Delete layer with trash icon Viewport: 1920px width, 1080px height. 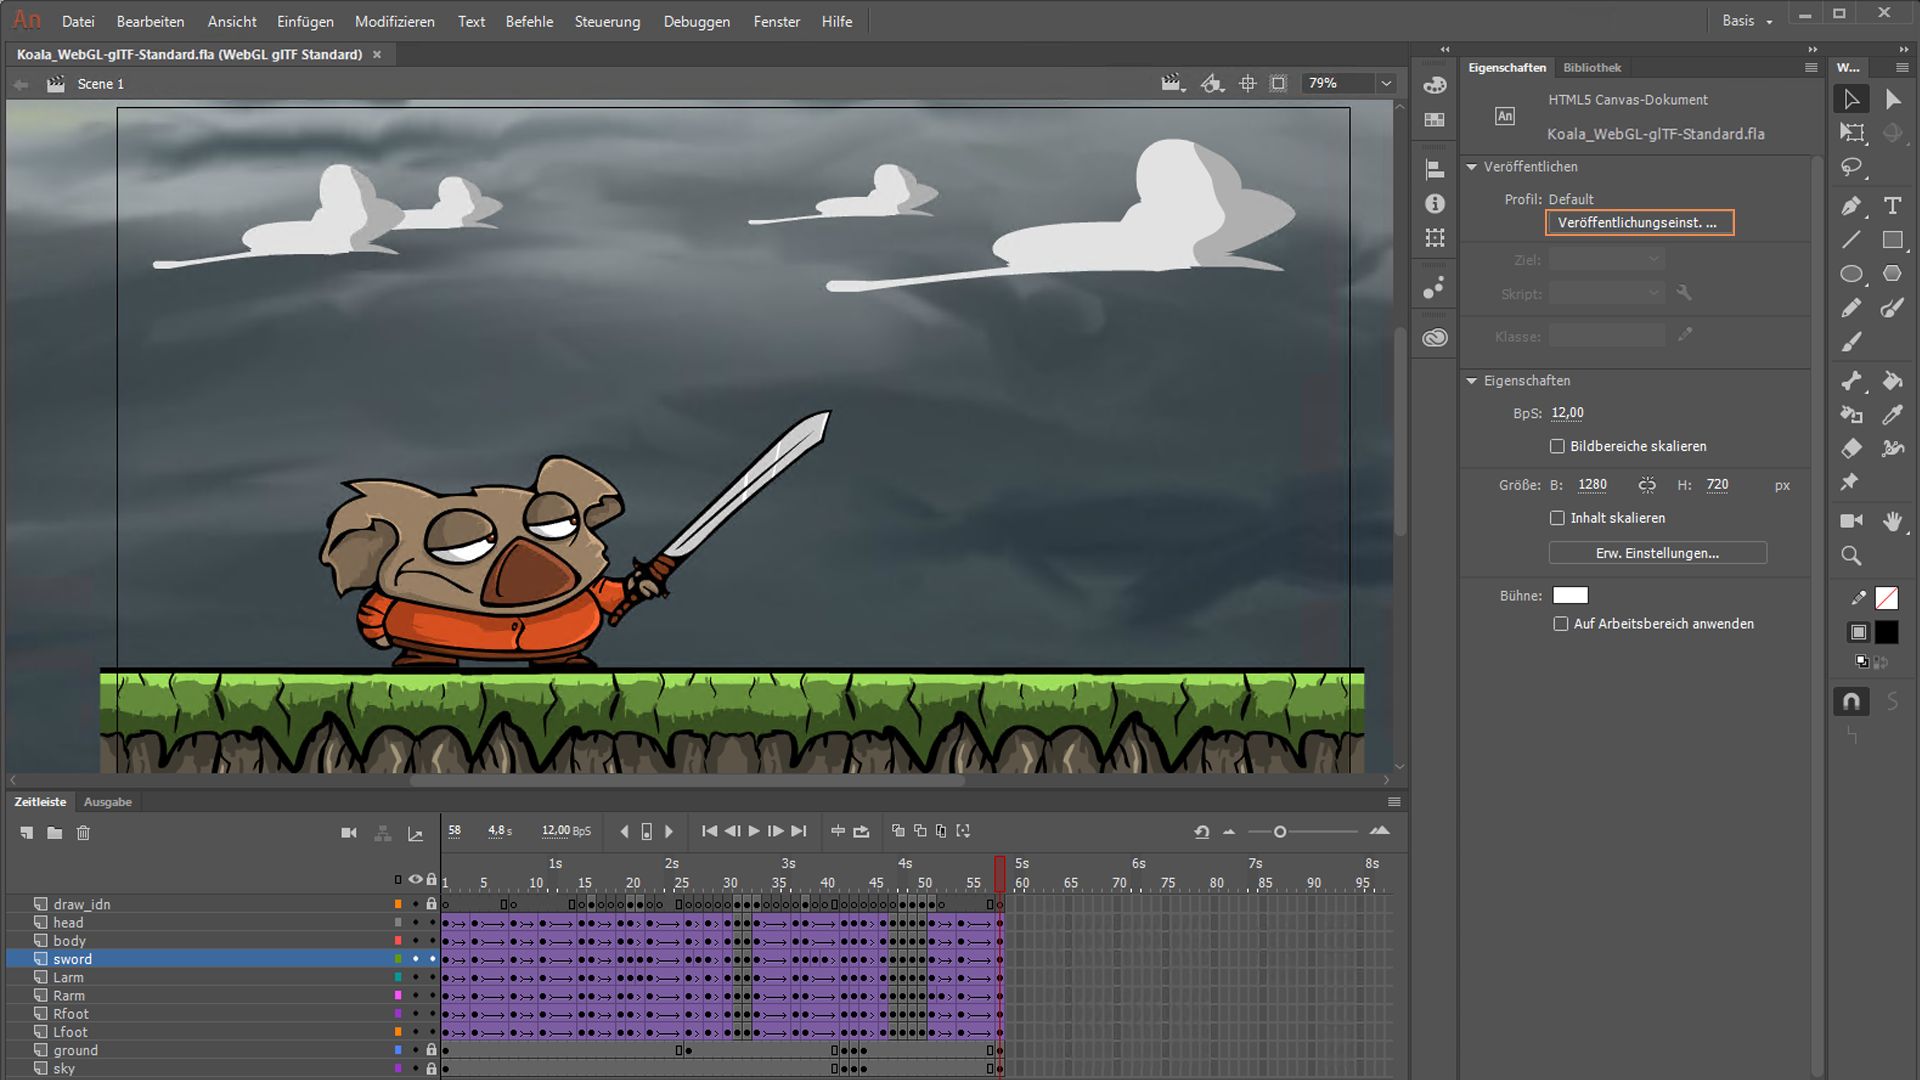[84, 833]
